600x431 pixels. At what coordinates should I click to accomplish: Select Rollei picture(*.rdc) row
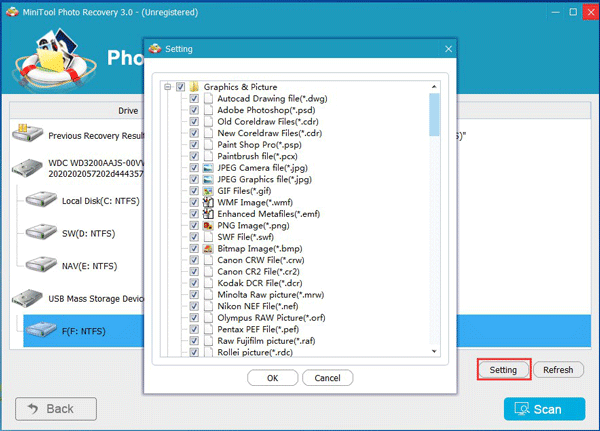click(255, 352)
